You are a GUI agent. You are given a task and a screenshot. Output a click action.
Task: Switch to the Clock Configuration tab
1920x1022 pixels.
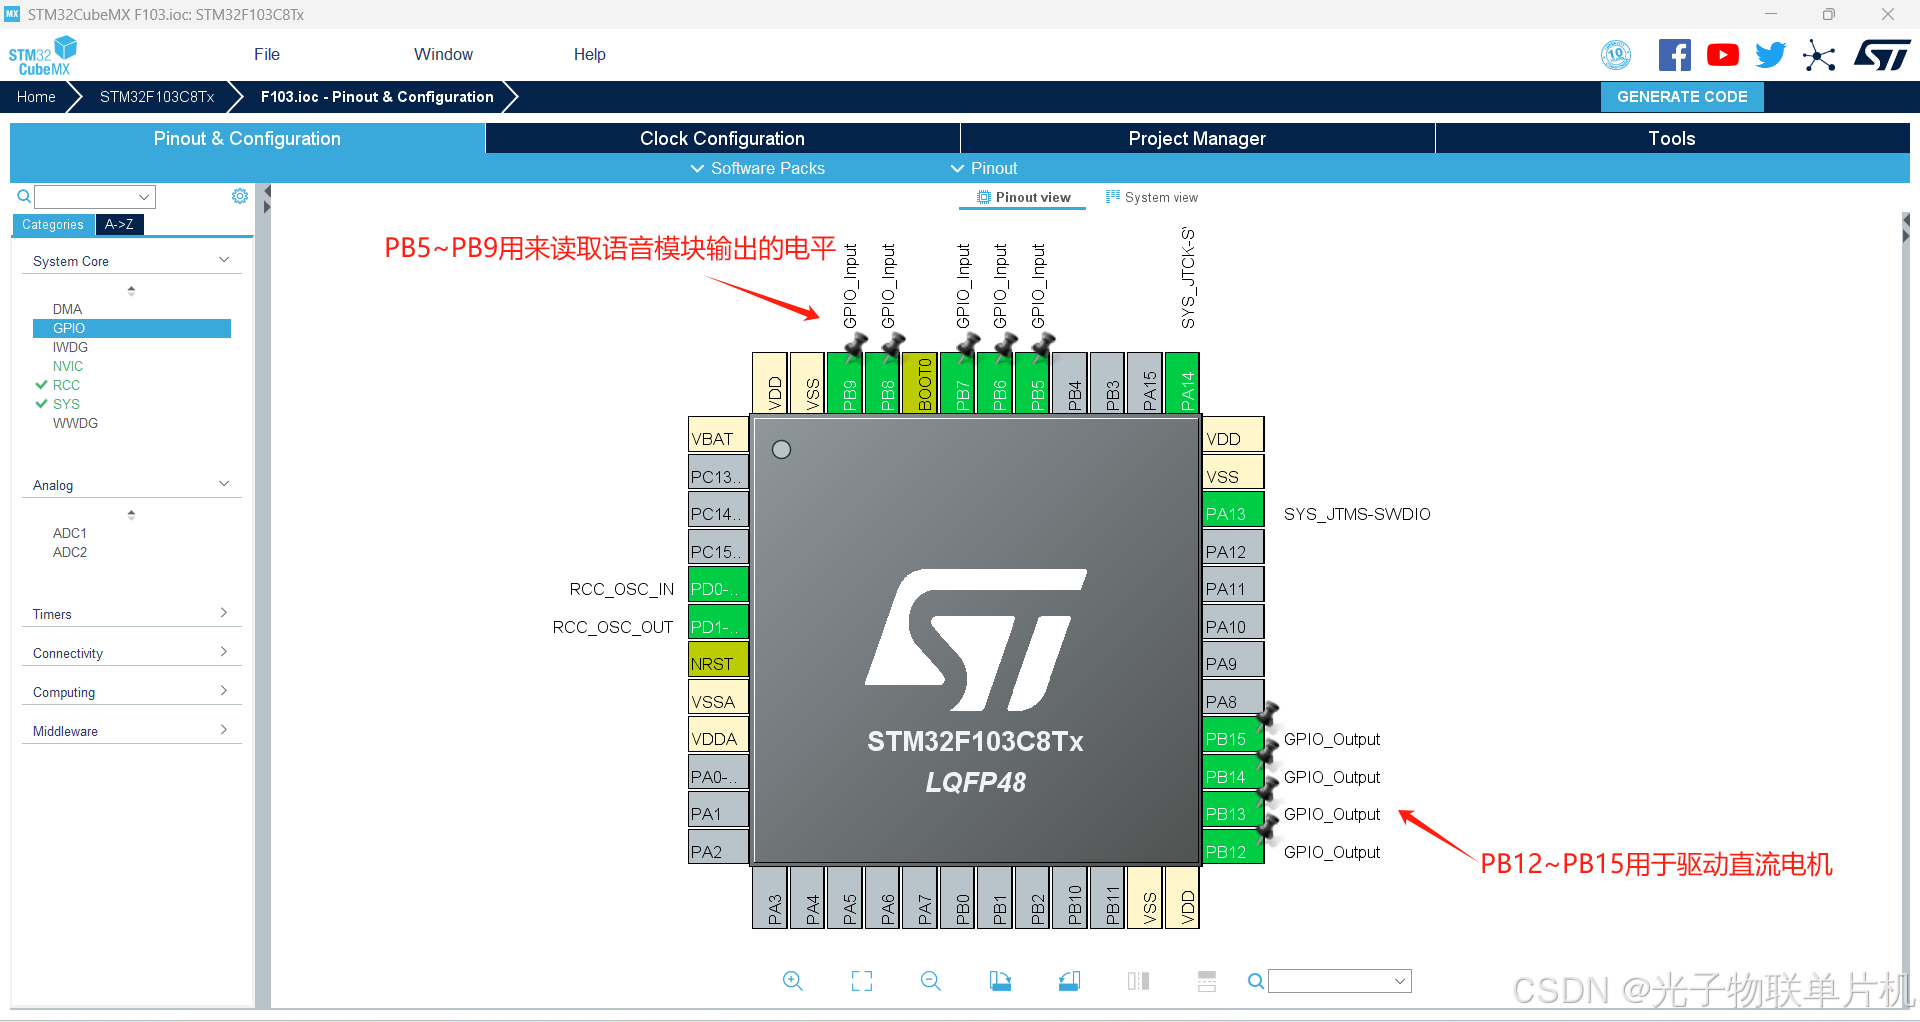(x=722, y=138)
